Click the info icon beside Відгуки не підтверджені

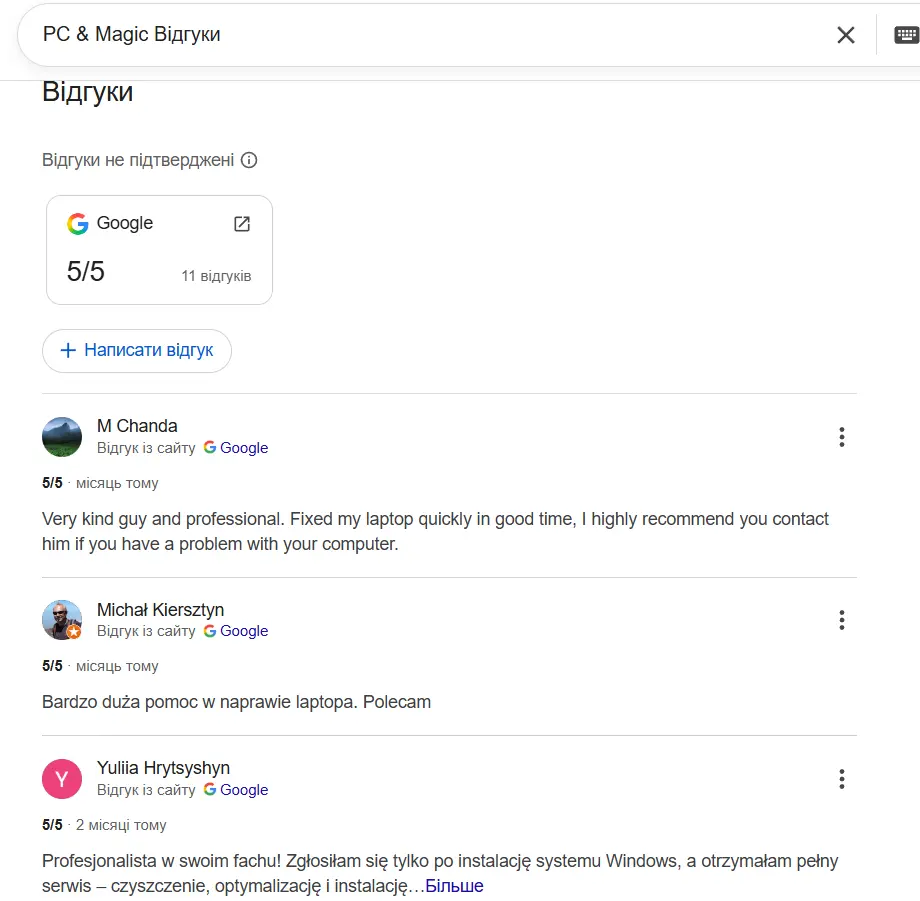249,160
